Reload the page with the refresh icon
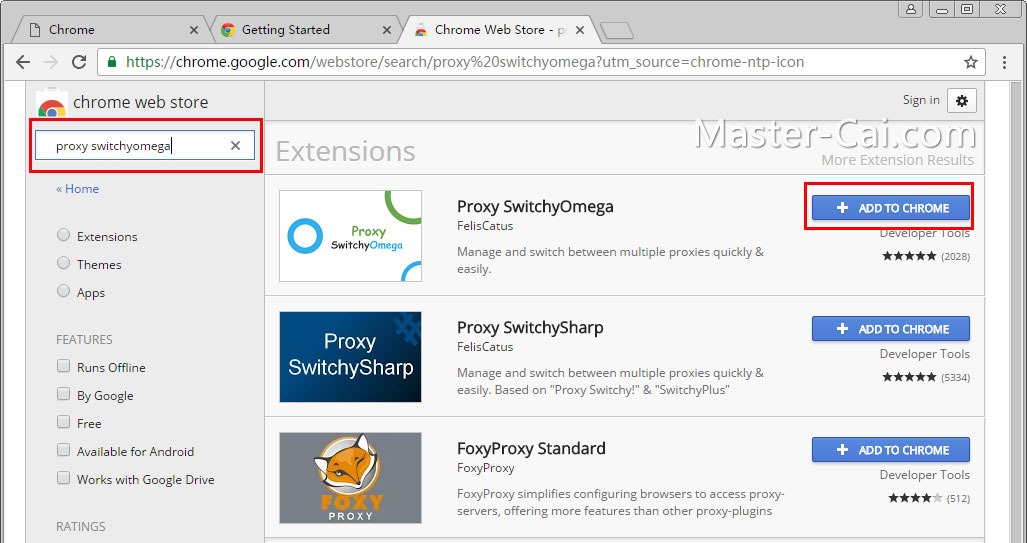Screen dimensions: 1027x543 [79, 62]
